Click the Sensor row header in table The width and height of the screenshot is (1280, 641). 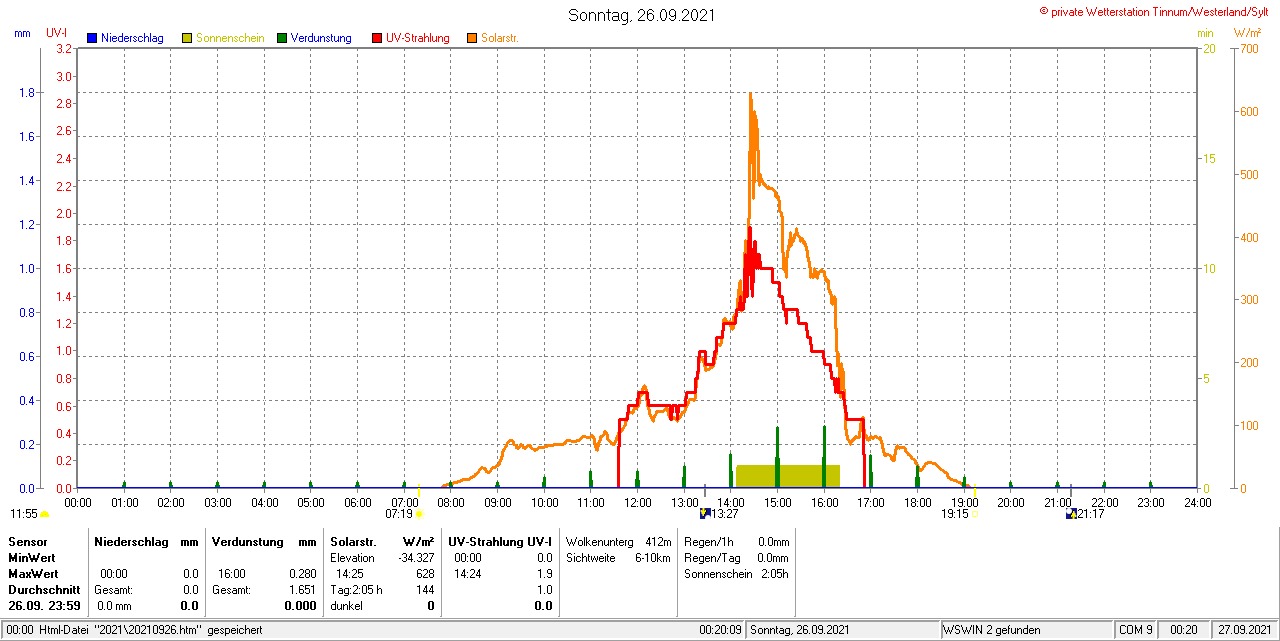click(x=27, y=541)
